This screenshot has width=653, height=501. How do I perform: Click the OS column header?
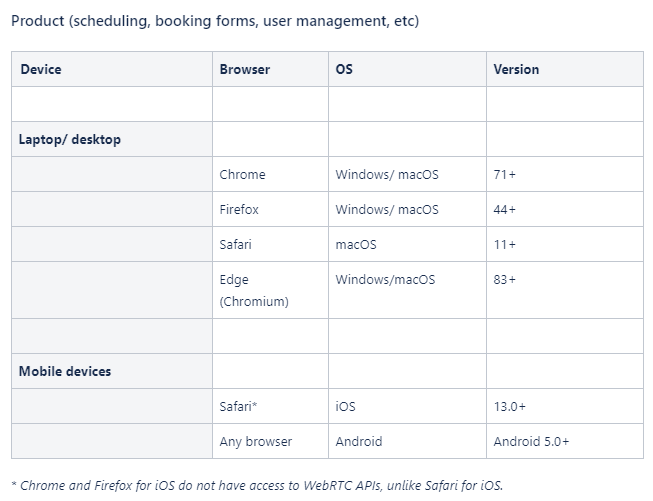(x=344, y=70)
